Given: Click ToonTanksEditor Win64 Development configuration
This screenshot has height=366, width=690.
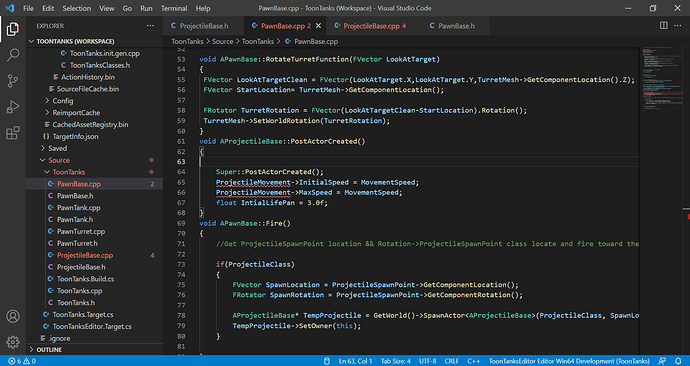Looking at the screenshot, I should click(569, 361).
